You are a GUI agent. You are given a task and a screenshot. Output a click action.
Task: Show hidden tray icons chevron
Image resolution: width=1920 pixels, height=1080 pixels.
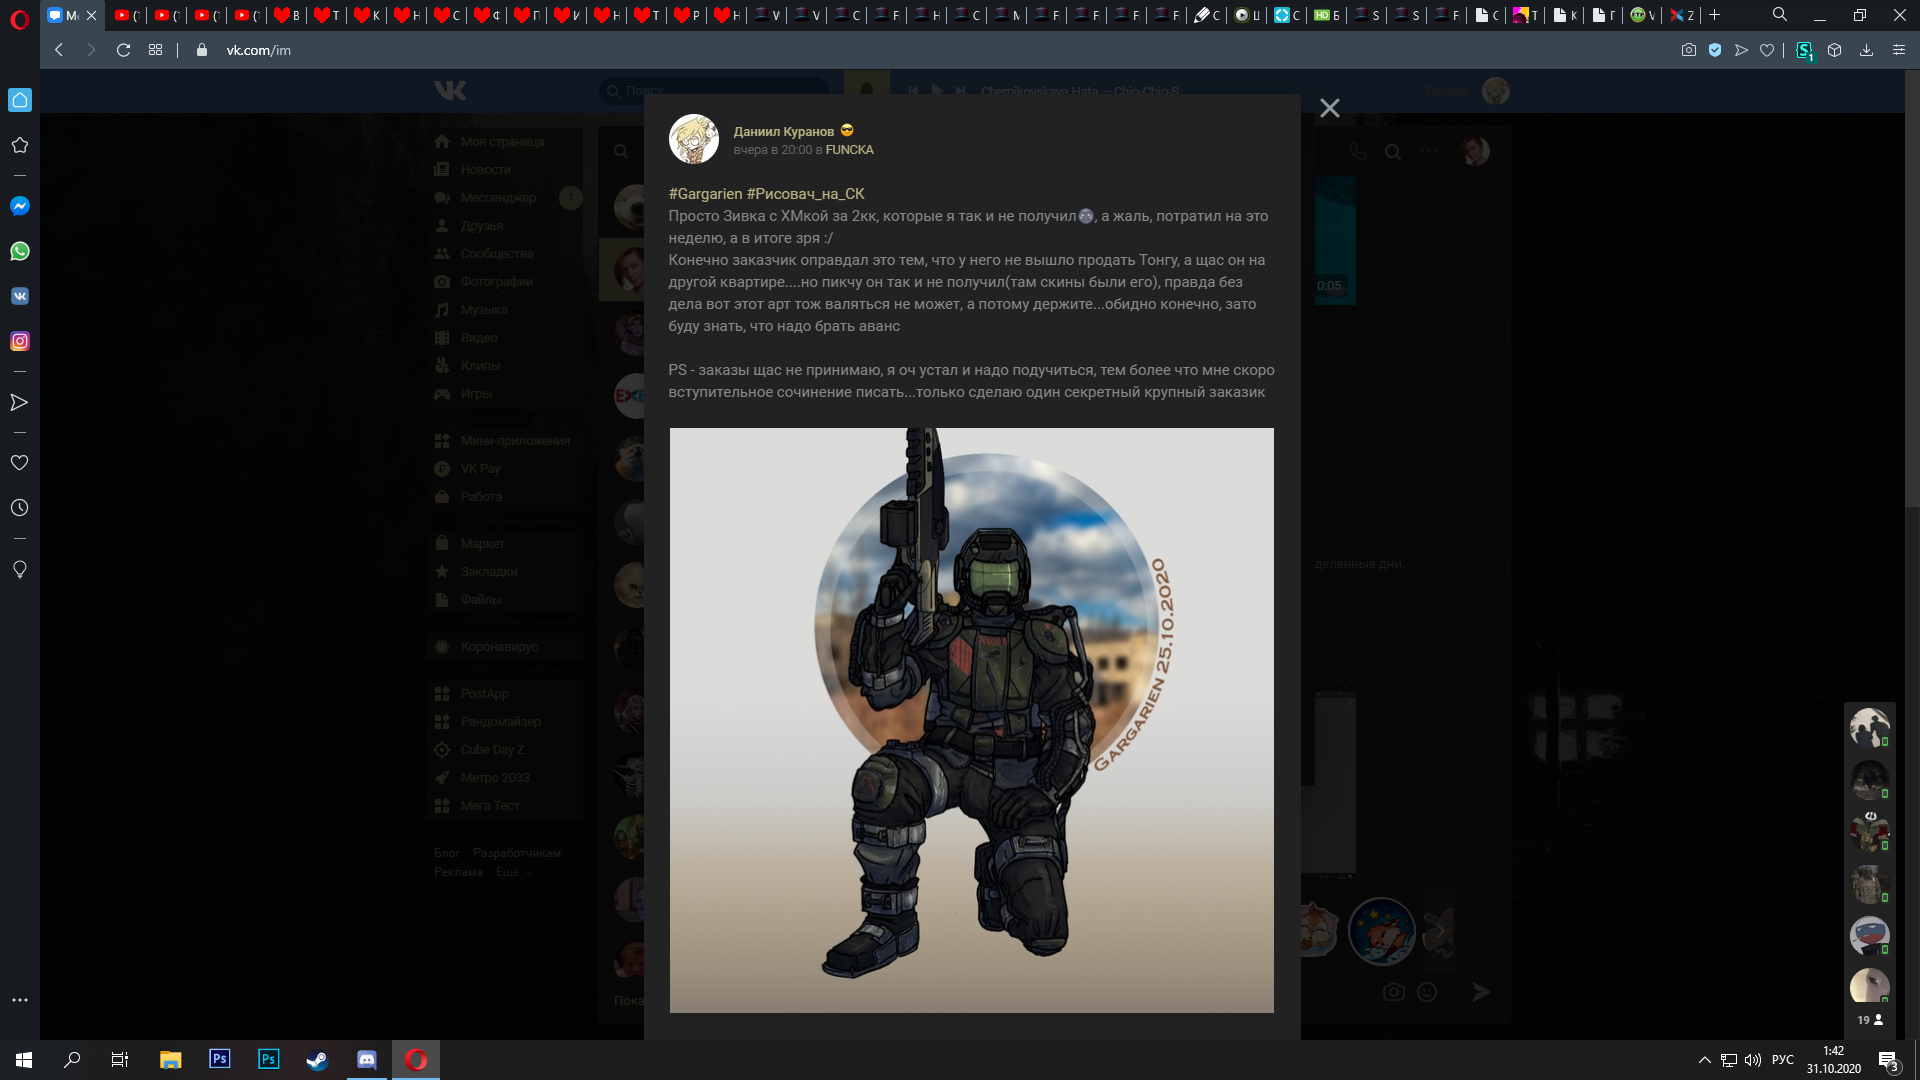click(x=1704, y=1060)
